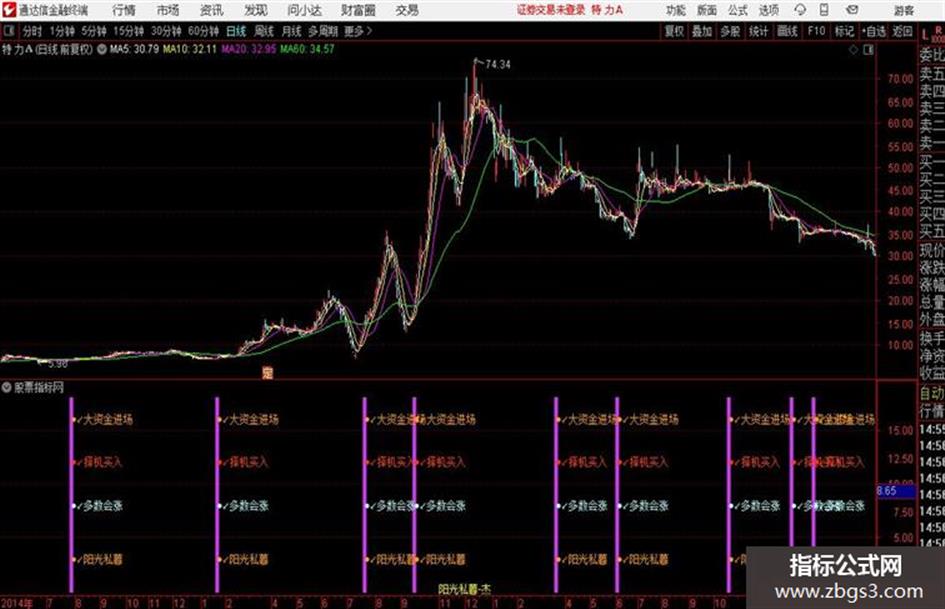
Task: Open F10 company info
Action: (817, 31)
